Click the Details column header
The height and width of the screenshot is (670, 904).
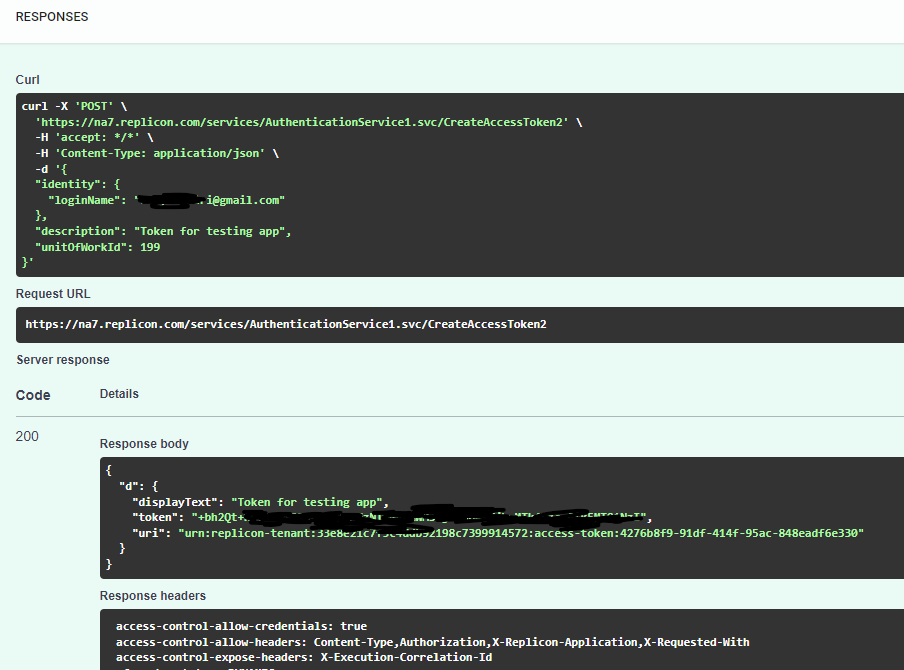coord(119,394)
